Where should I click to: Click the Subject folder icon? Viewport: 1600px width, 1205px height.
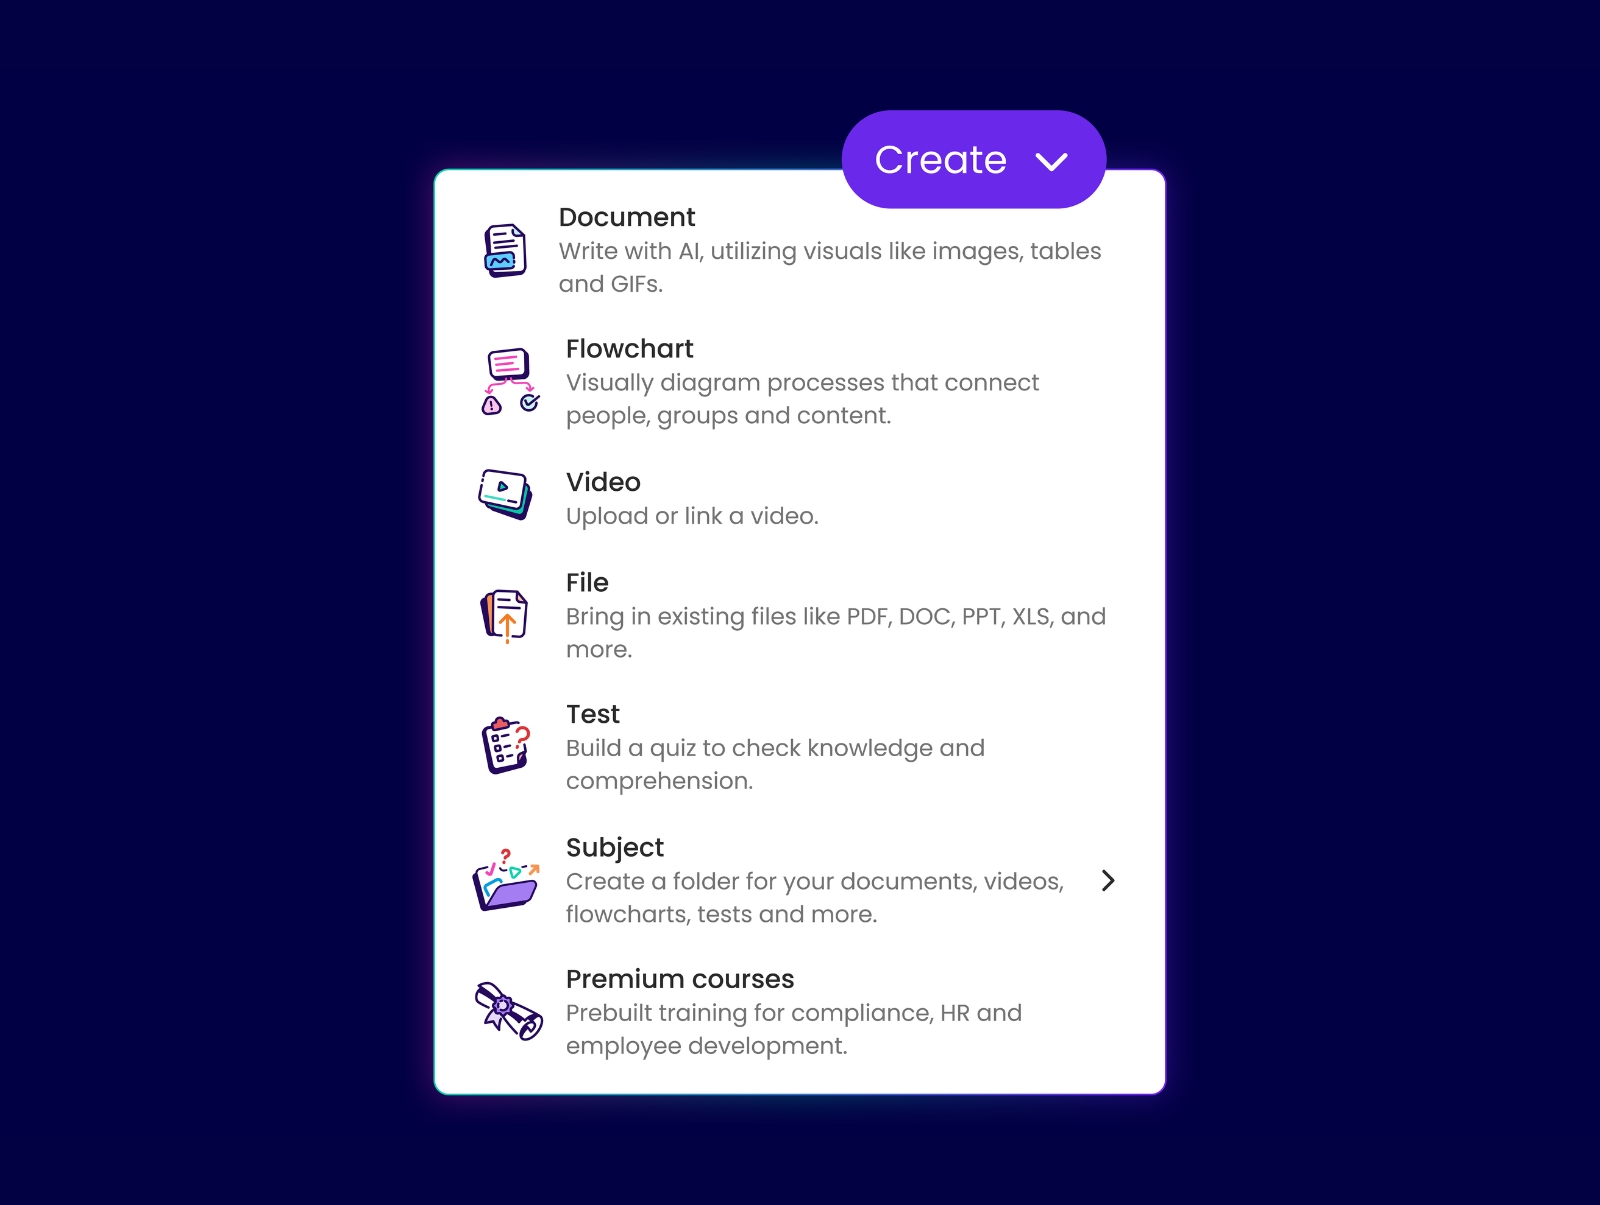coord(507,879)
